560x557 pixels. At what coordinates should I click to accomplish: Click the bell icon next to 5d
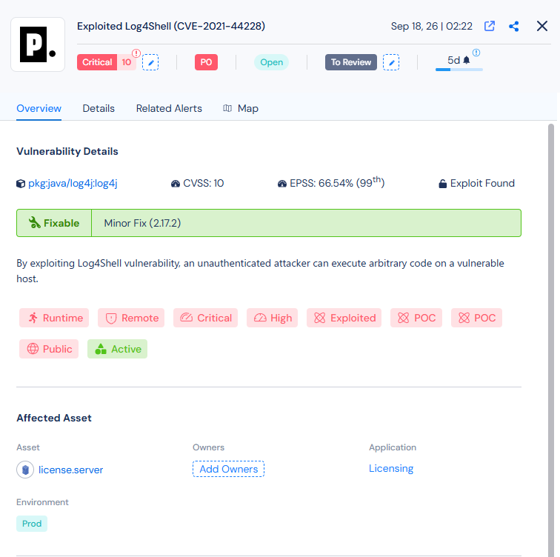click(466, 60)
